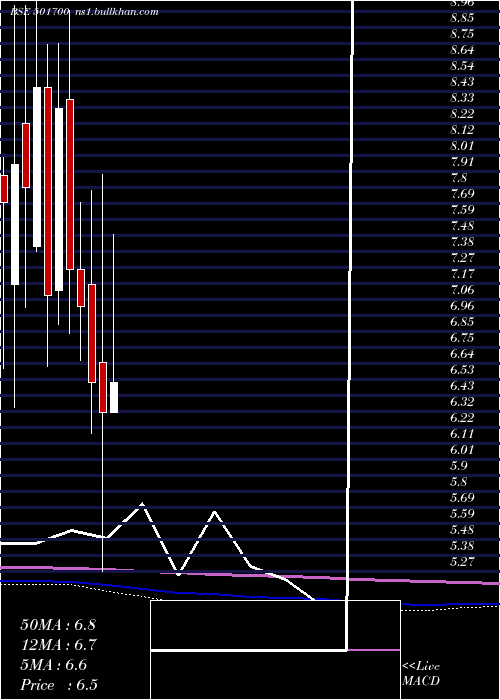Select the 7.17 price axis label
500x700 pixels.
pos(462,274)
